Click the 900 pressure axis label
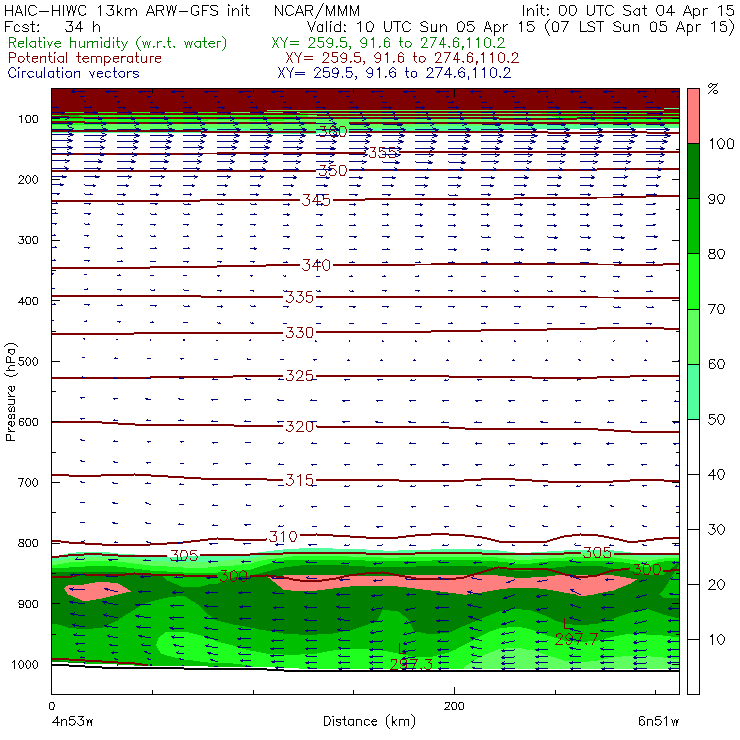This screenshot has height=740, width=740. [x=28, y=604]
